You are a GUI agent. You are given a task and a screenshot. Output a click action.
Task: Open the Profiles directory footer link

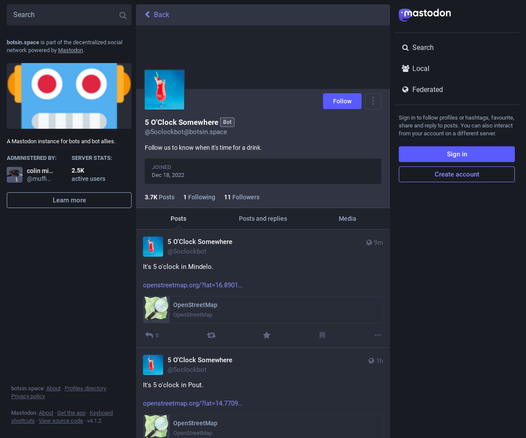point(85,388)
